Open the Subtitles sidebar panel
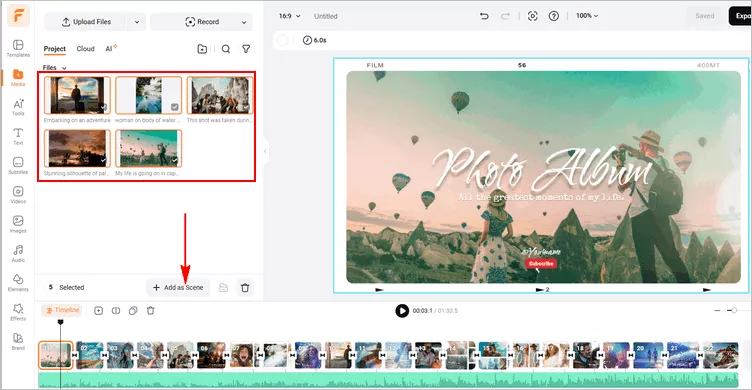The height and width of the screenshot is (390, 752). [x=18, y=165]
